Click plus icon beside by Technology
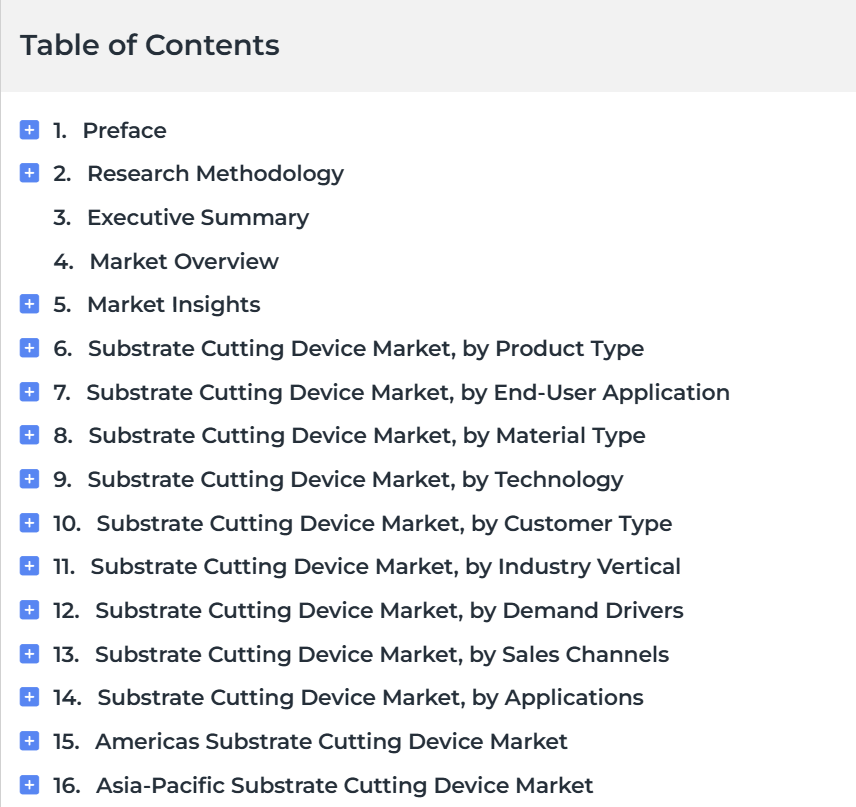Screen dimensions: 856x807 (29, 479)
